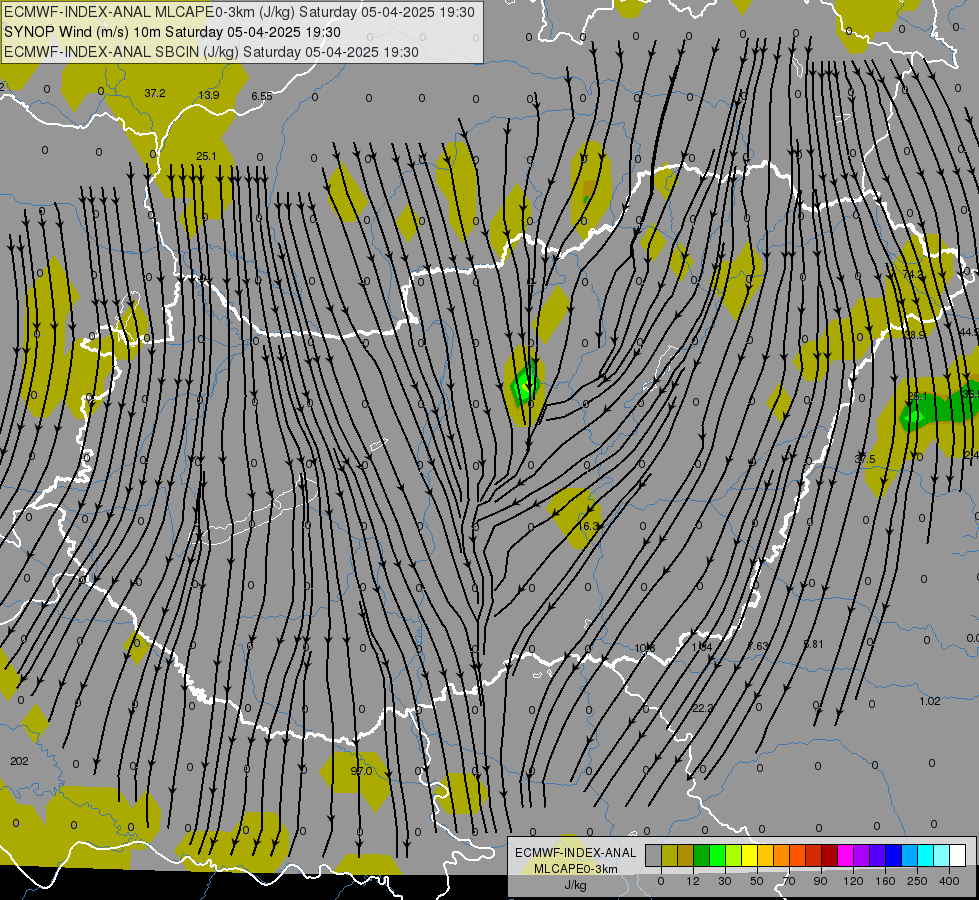Viewport: 979px width, 900px height.
Task: Click the legend tick label 160
Action: (x=885, y=881)
